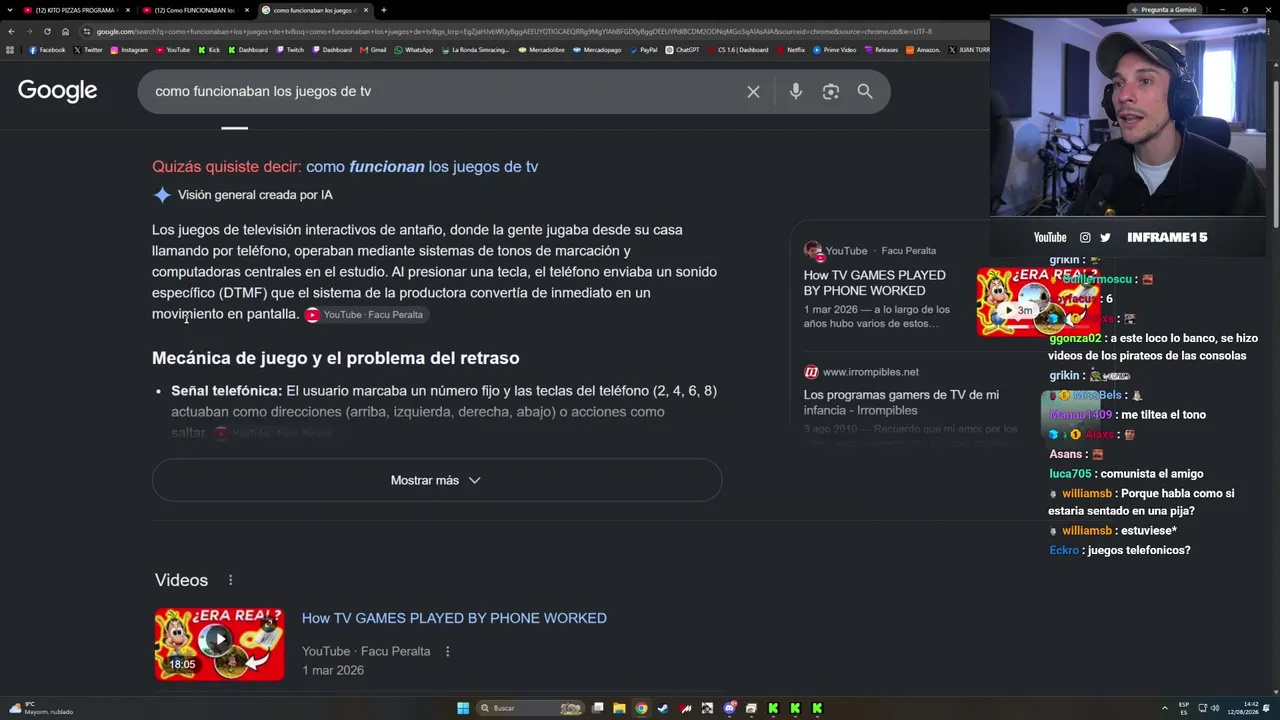
Task: Open the YouTube · Facu Peralta source chip
Action: 365,315
